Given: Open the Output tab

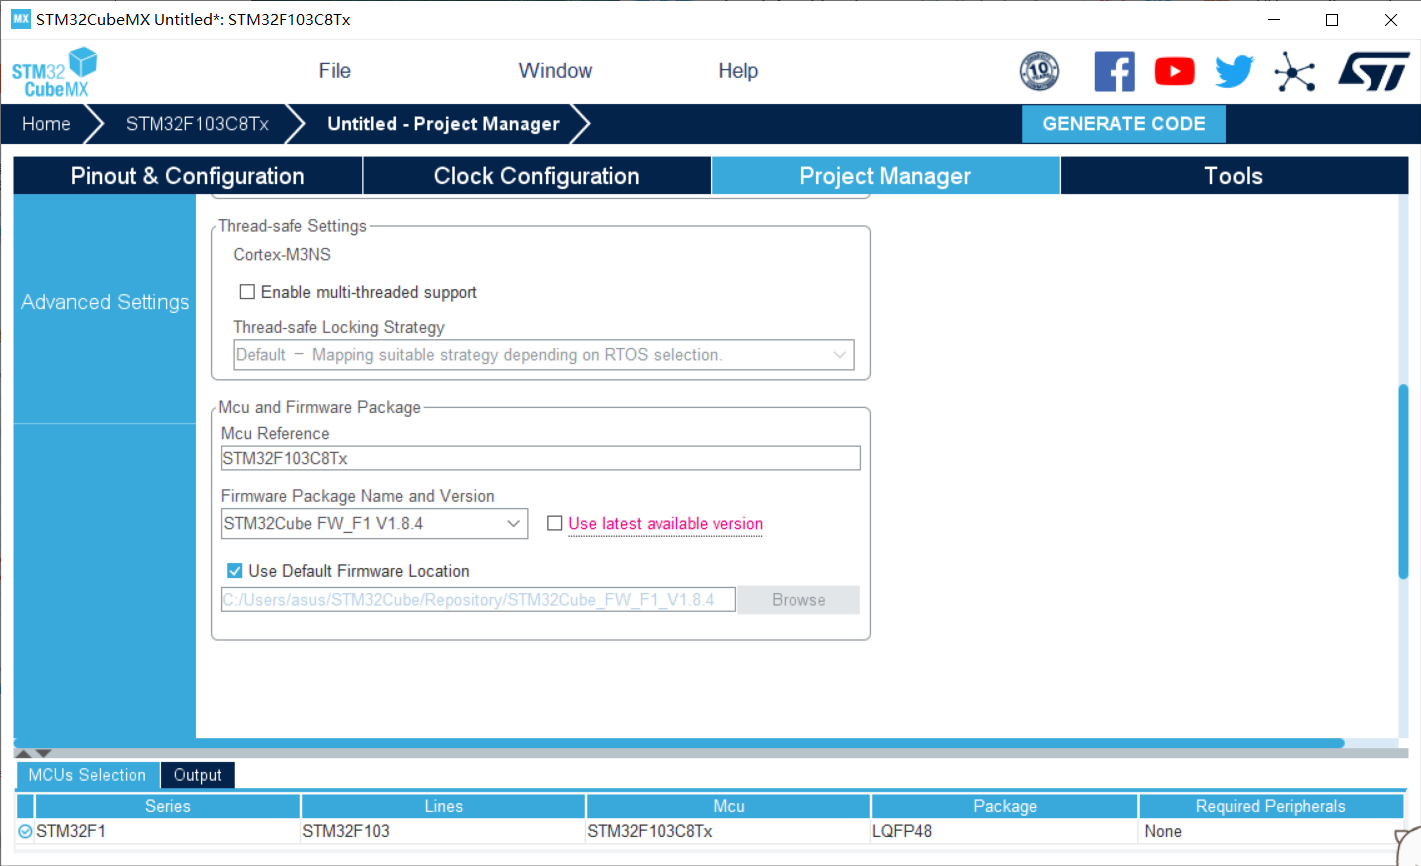Looking at the screenshot, I should [x=198, y=775].
